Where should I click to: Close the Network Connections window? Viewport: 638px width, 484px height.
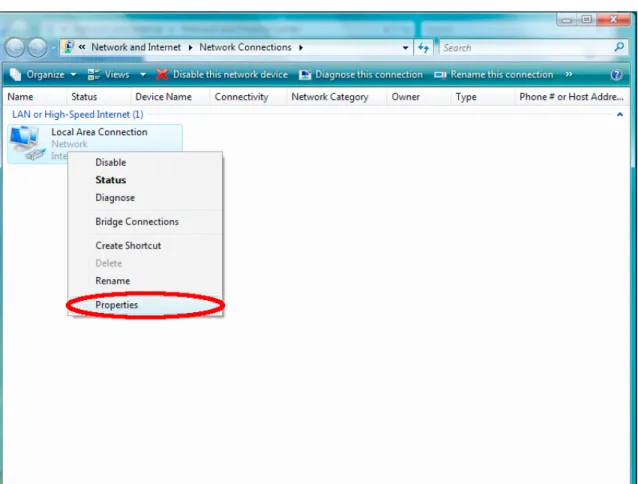613,19
